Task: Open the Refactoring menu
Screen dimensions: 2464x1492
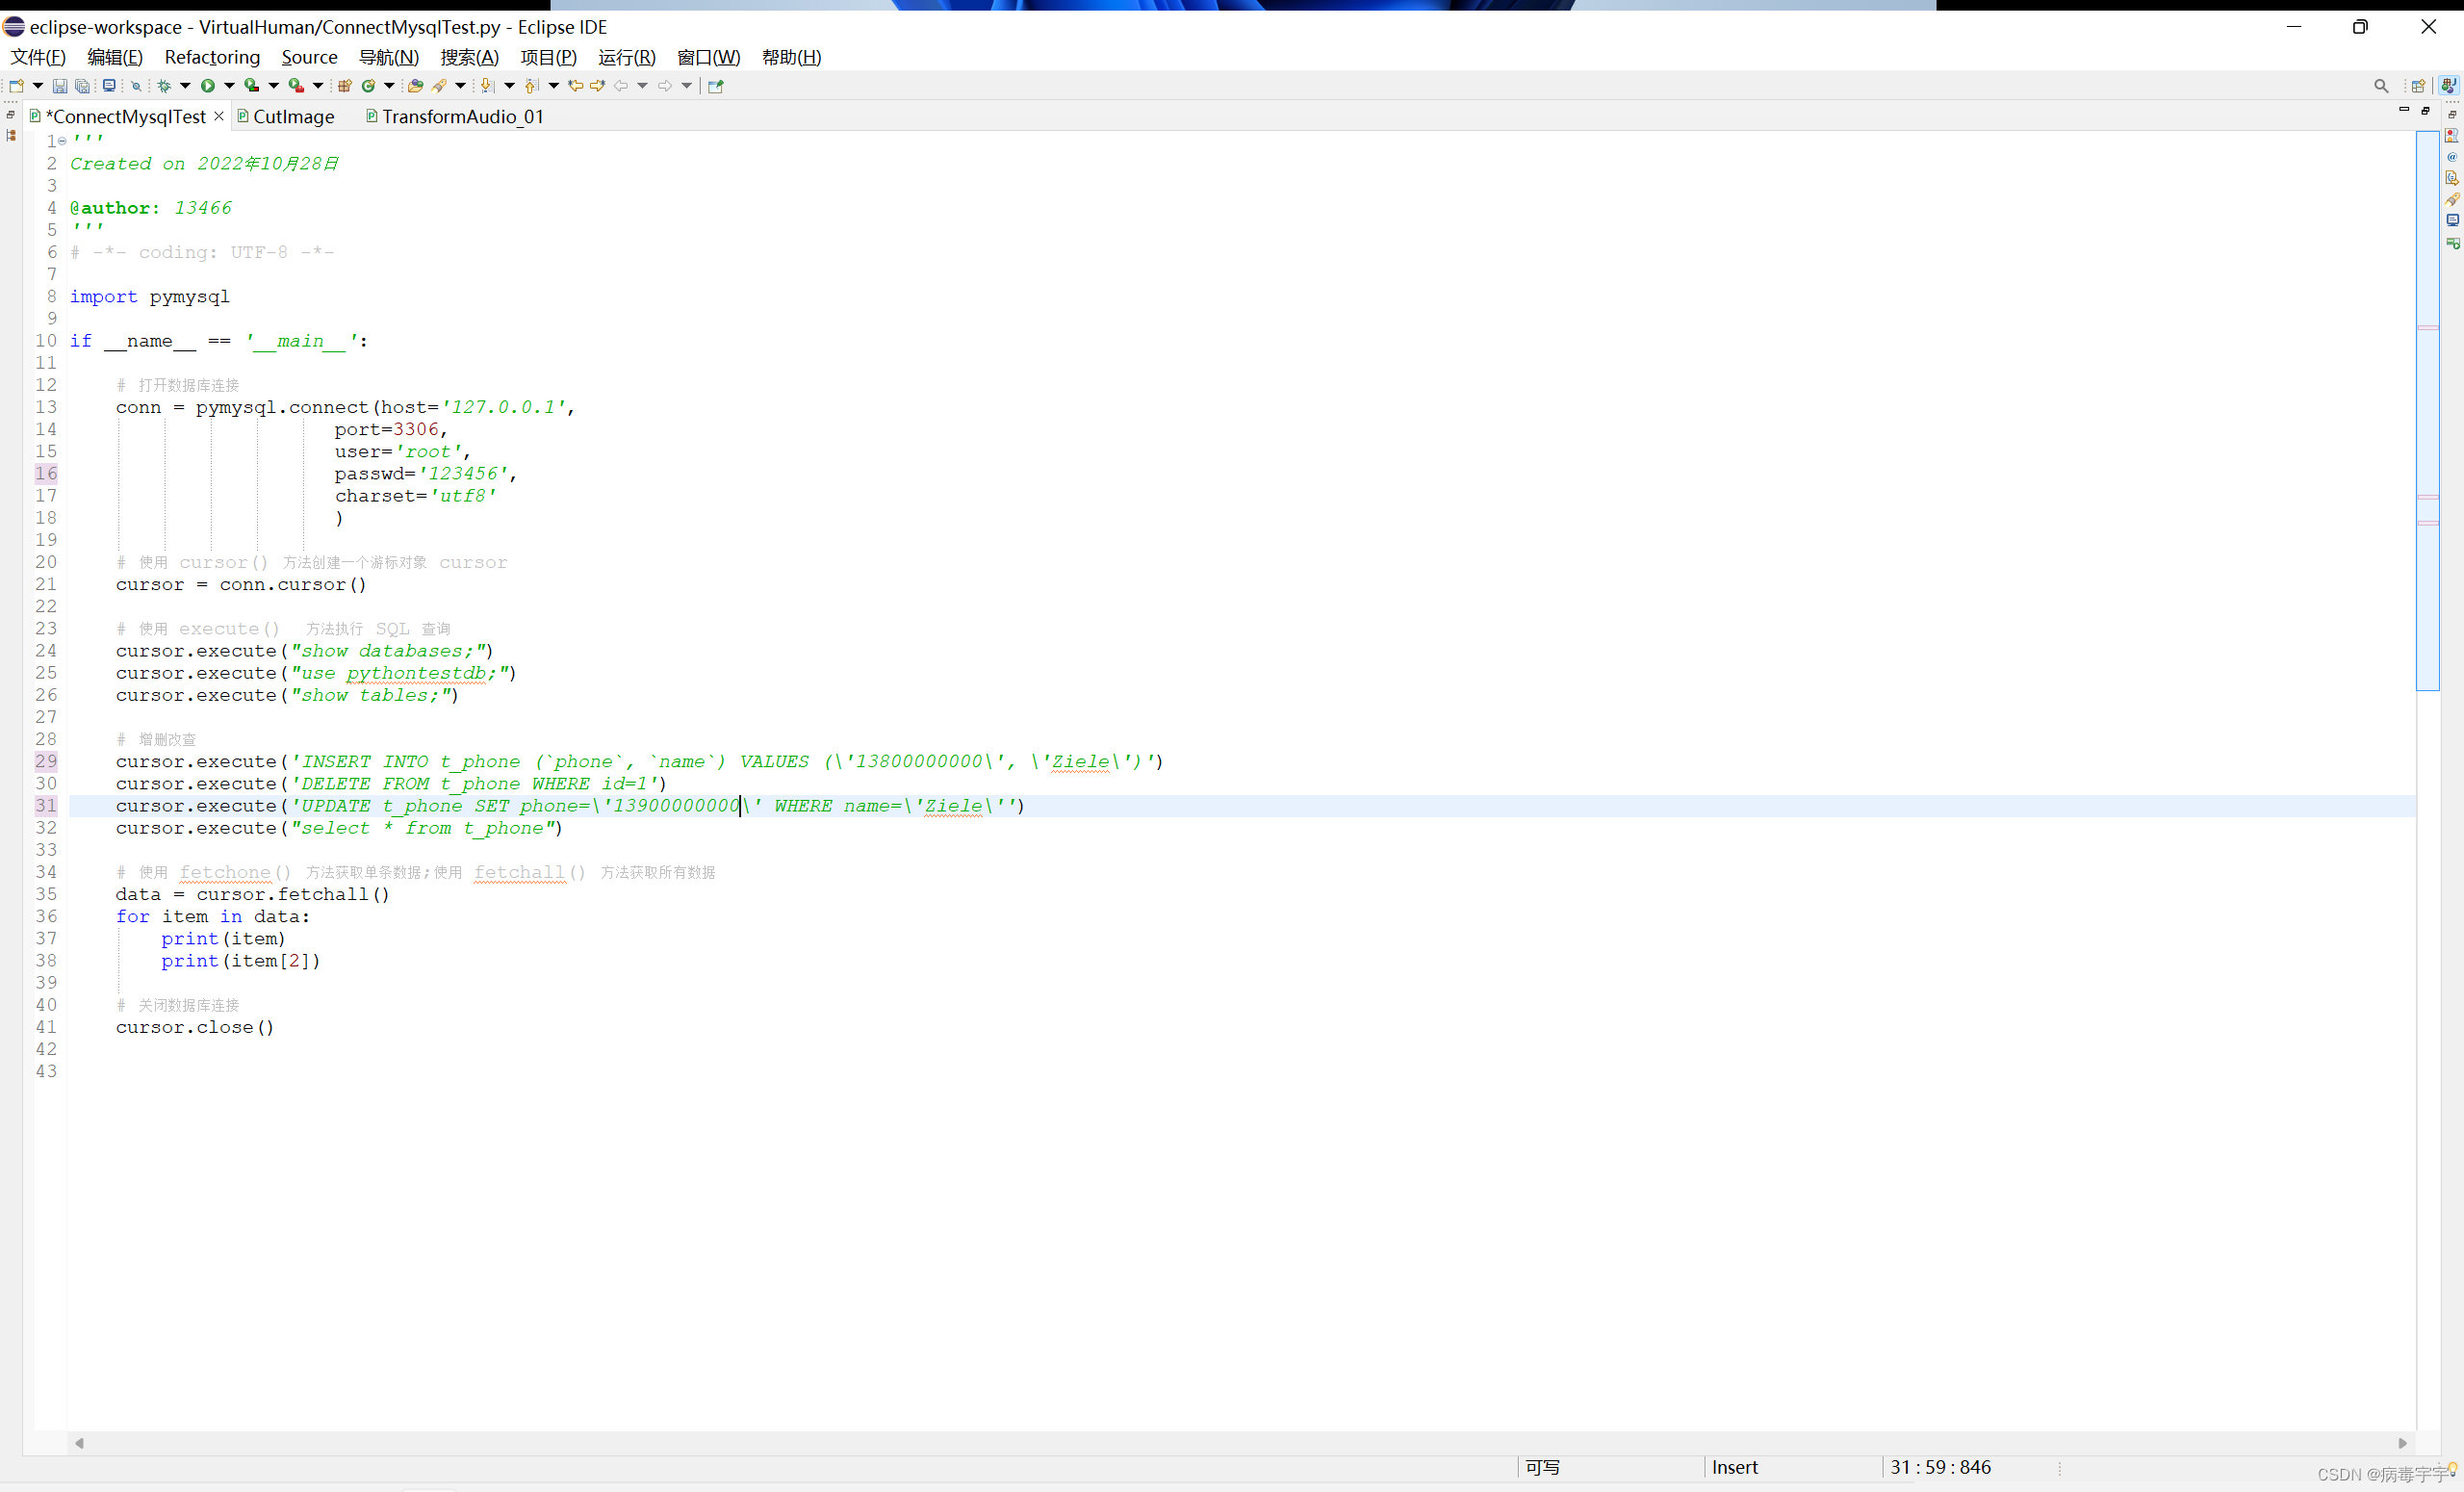Action: (212, 57)
